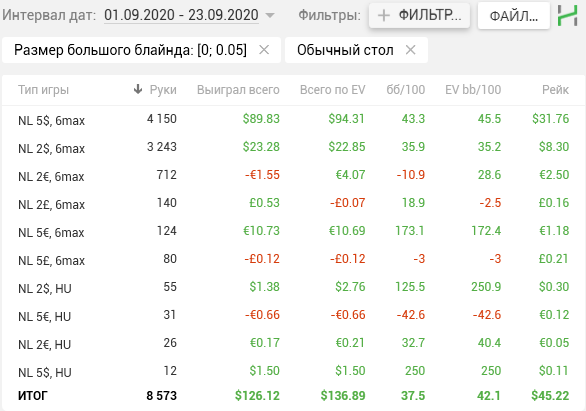Sort by the Тип игры column header

(x=43, y=90)
